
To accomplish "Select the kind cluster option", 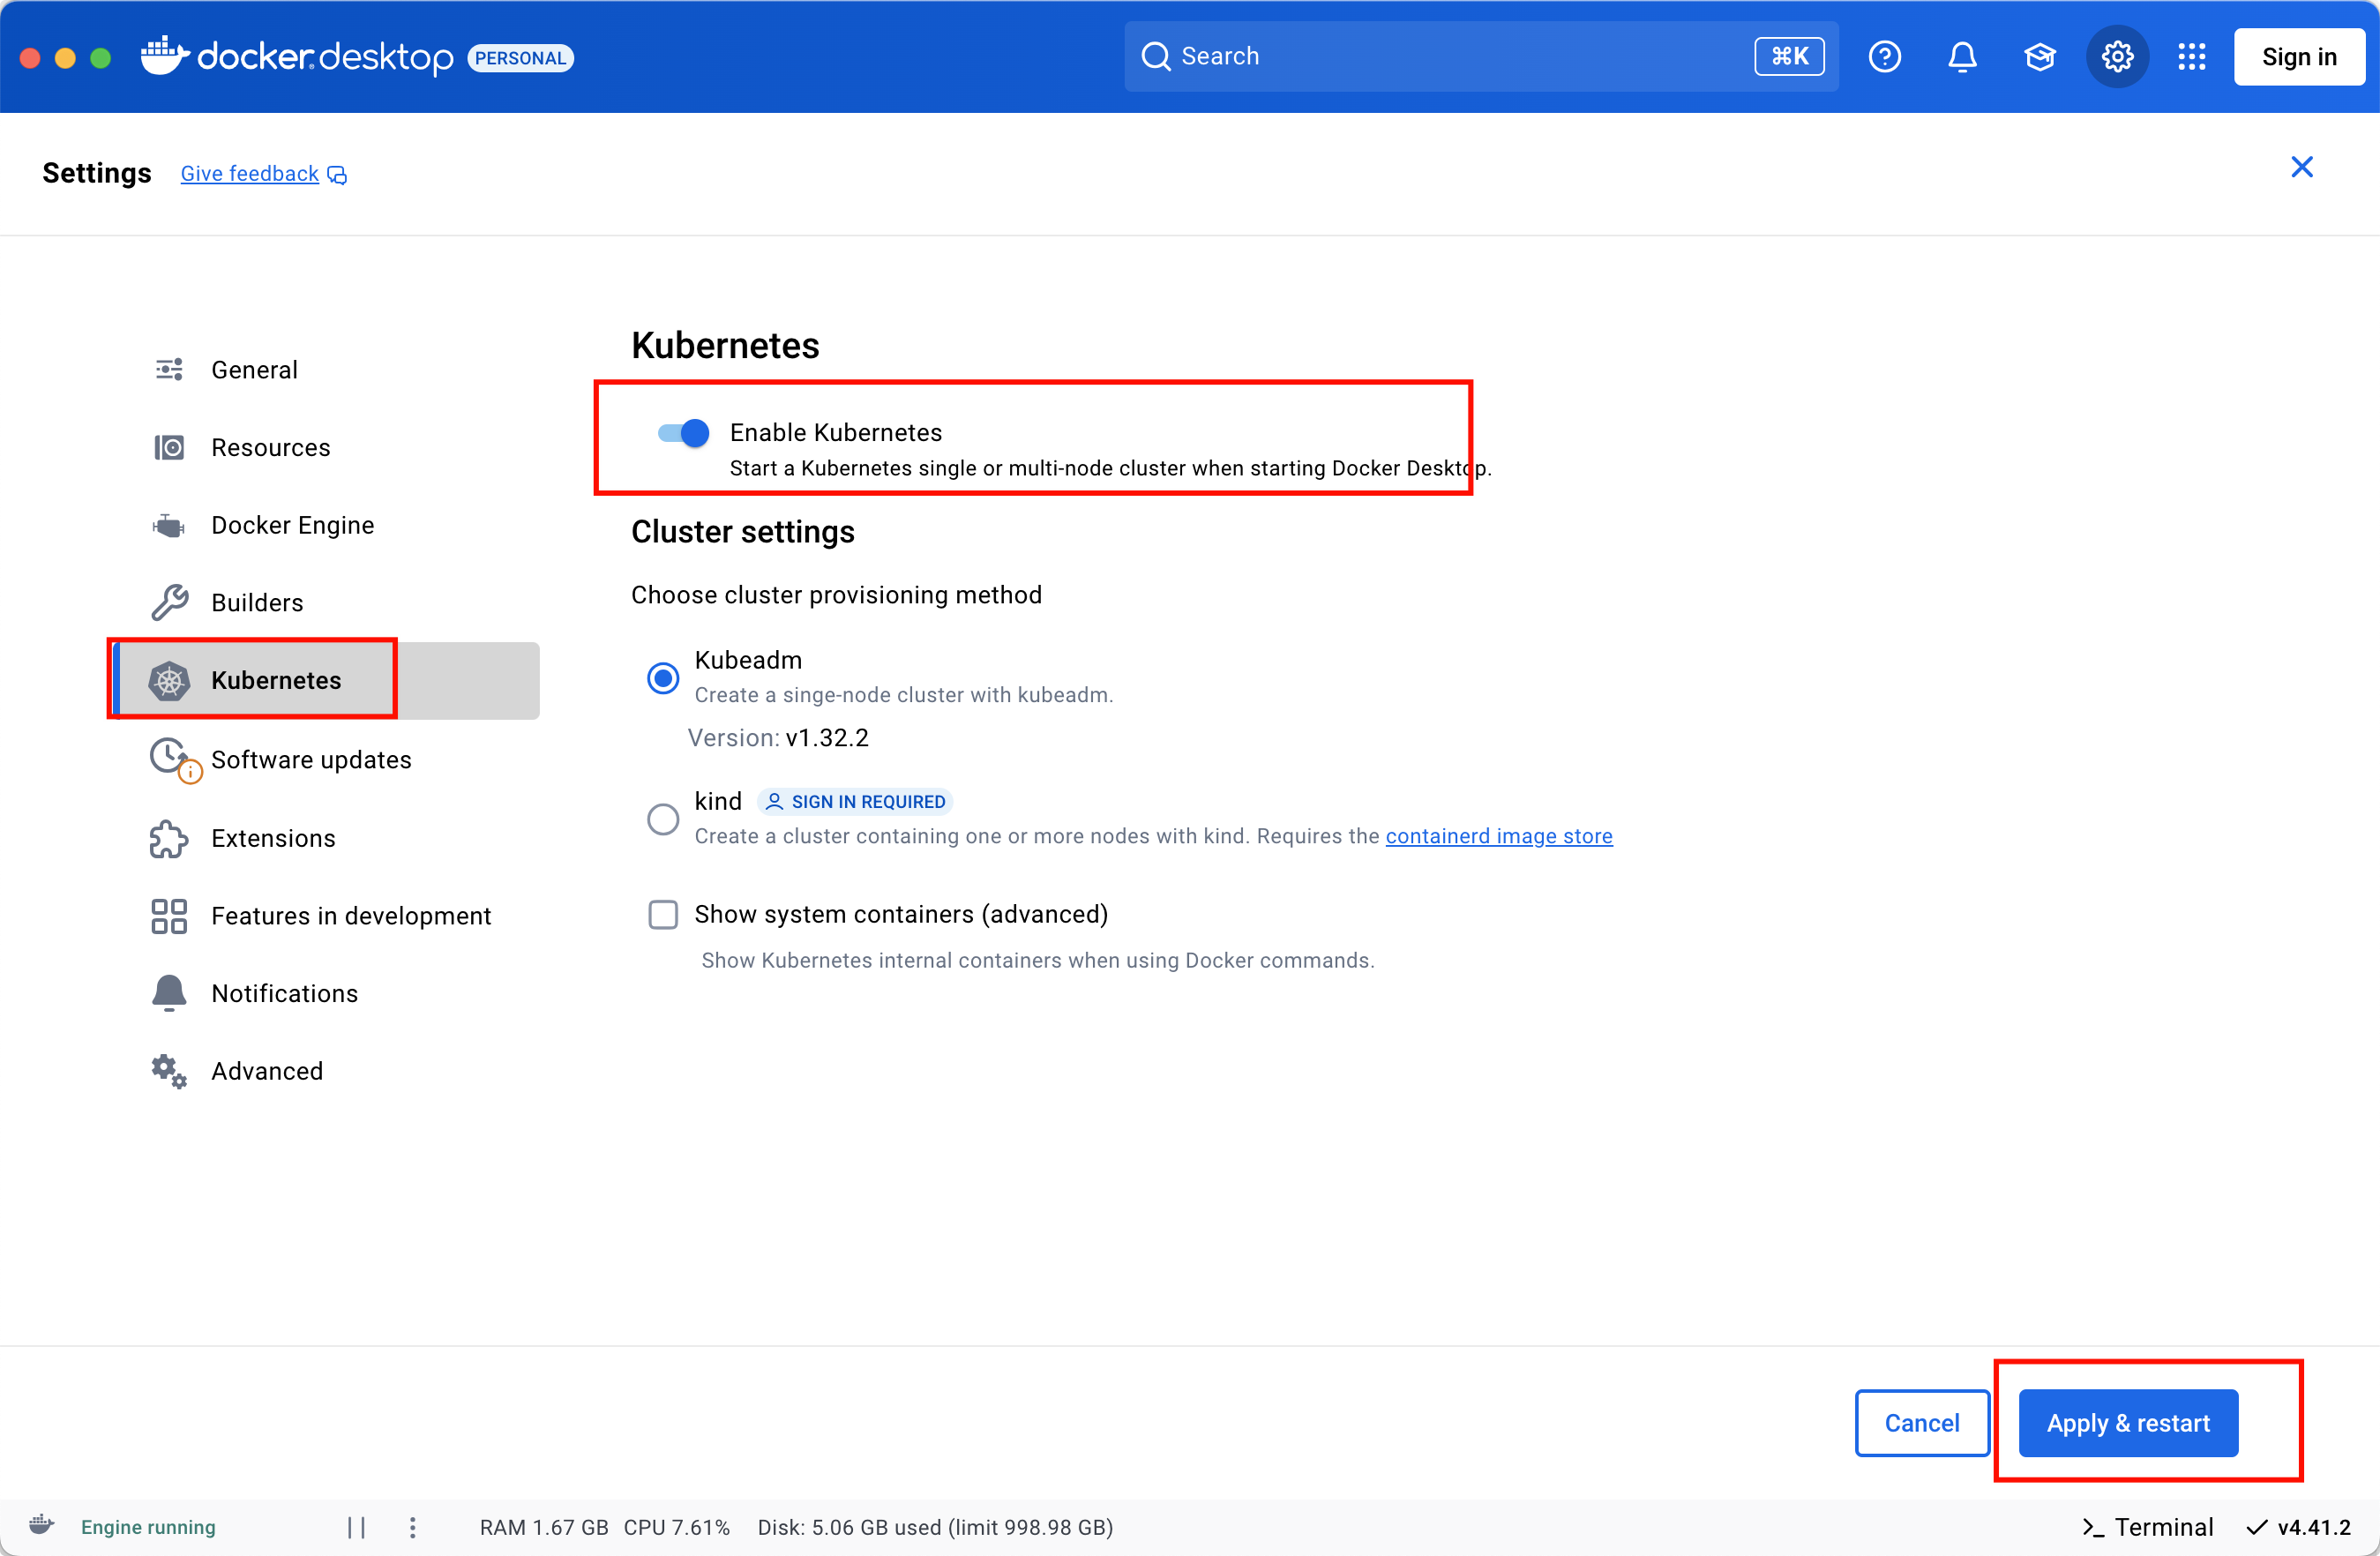I will [662, 819].
